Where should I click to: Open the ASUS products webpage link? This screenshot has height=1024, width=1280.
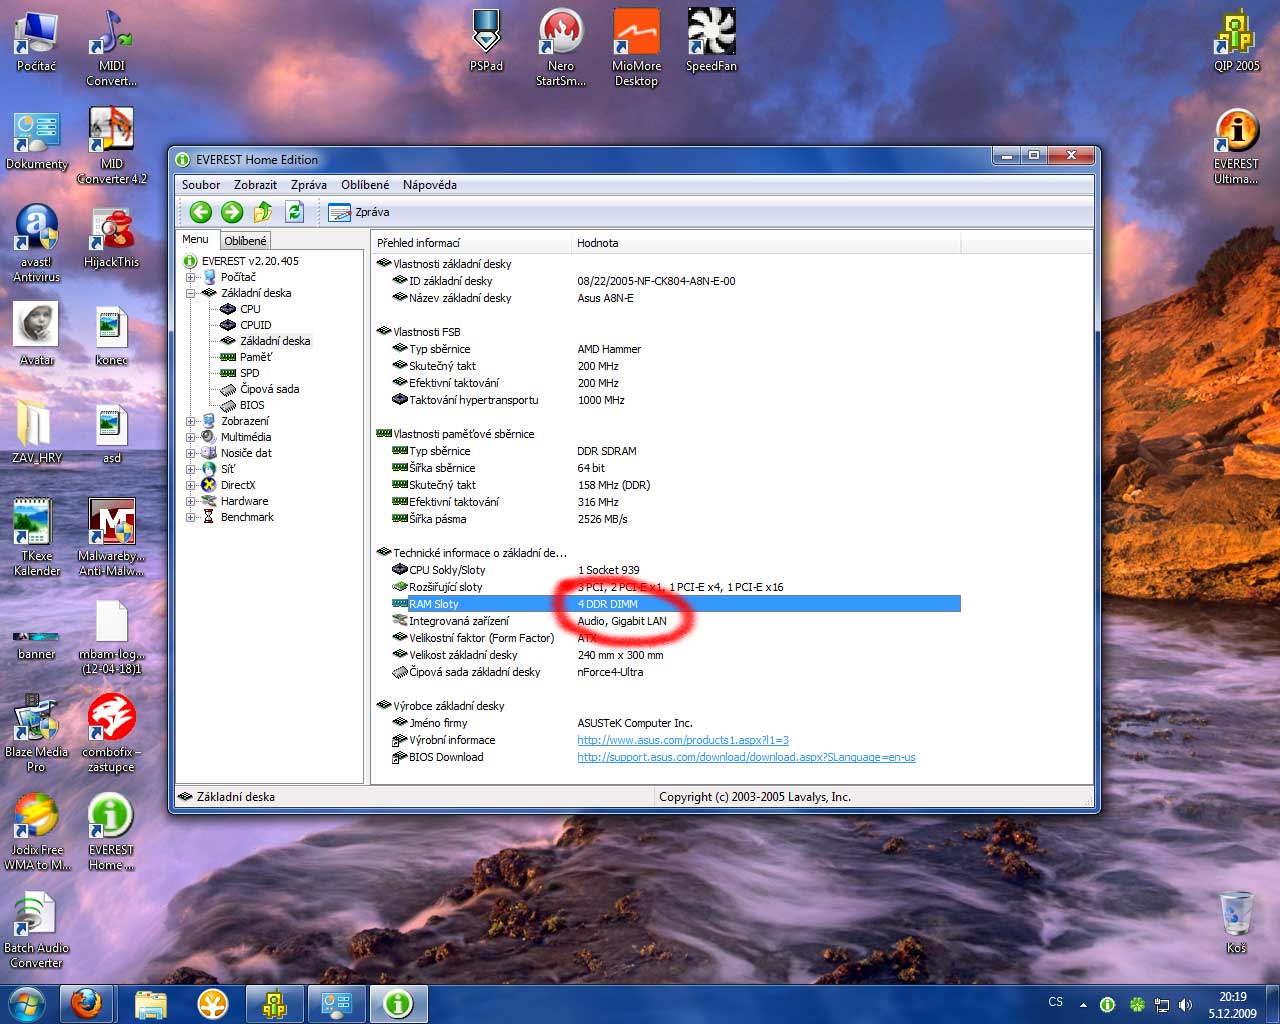[682, 740]
